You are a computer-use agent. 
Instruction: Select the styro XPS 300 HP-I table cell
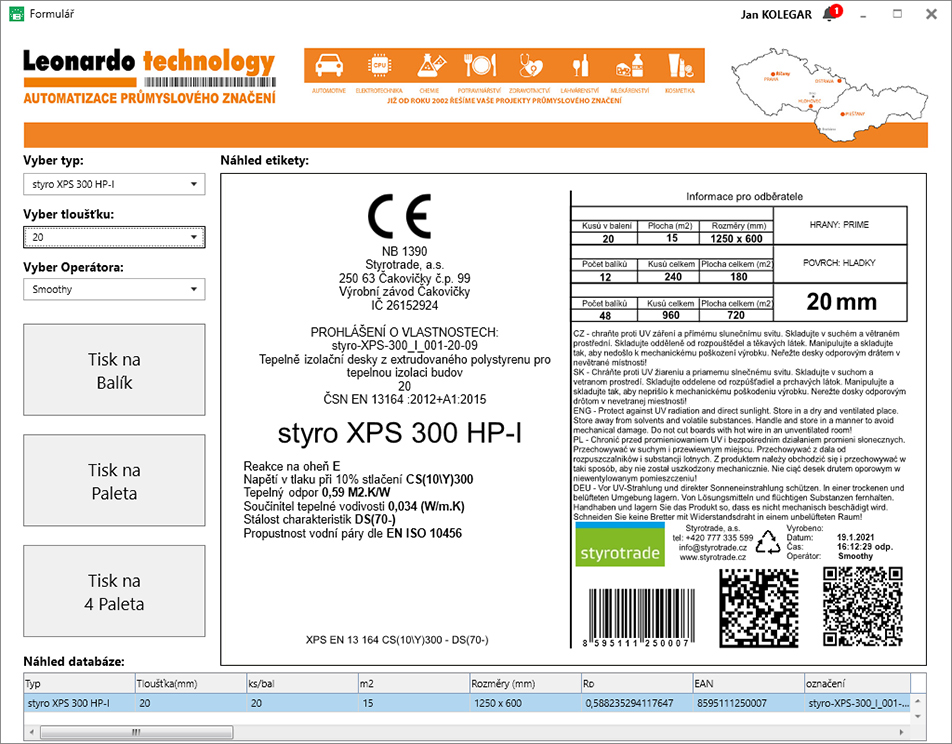point(79,703)
